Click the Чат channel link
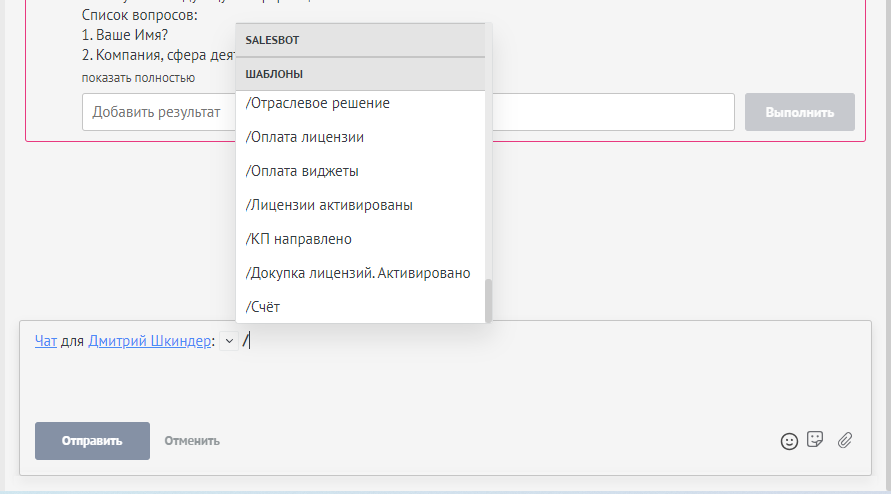This screenshot has height=494, width=891. tap(45, 341)
